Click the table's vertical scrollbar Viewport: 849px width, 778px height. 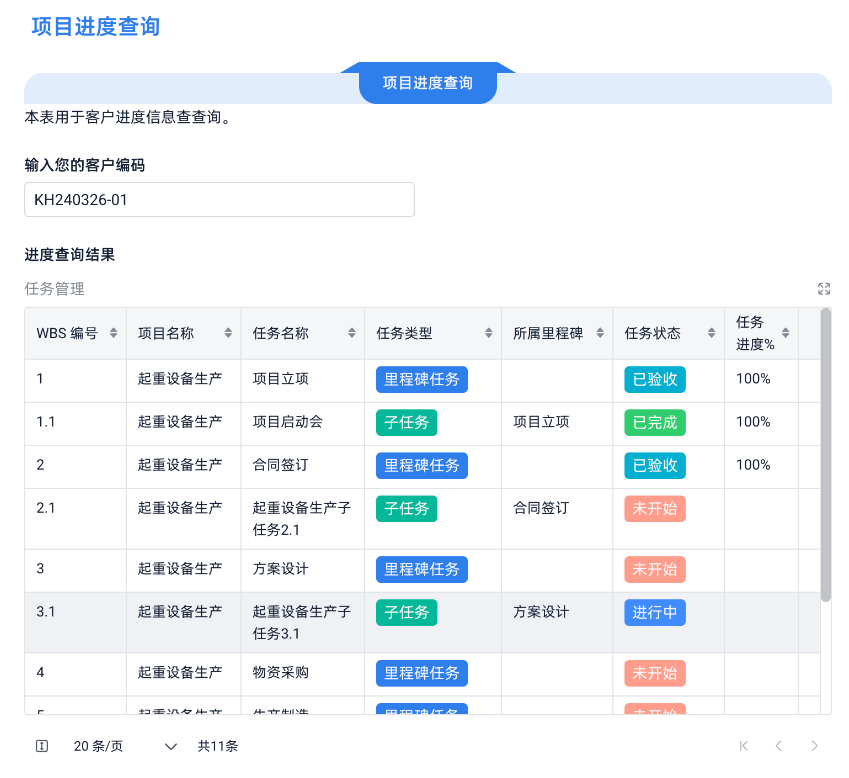[825, 455]
